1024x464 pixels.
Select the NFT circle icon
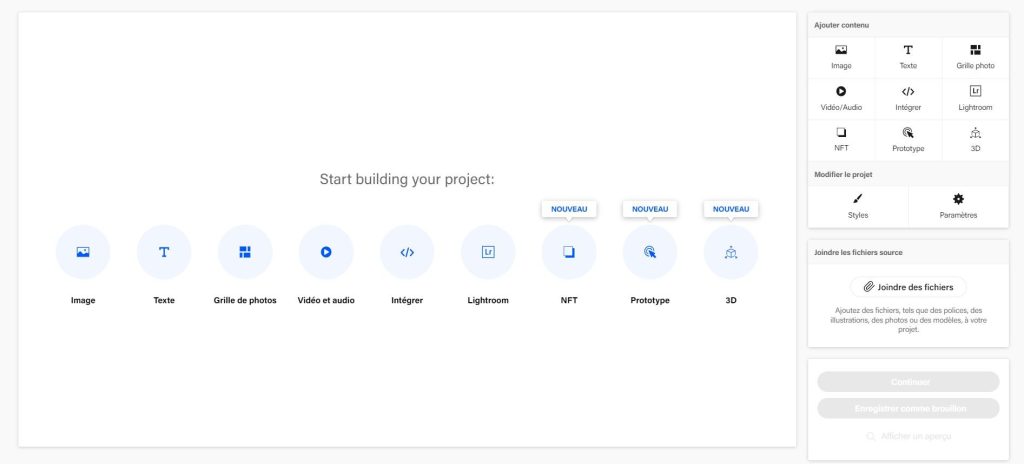569,252
